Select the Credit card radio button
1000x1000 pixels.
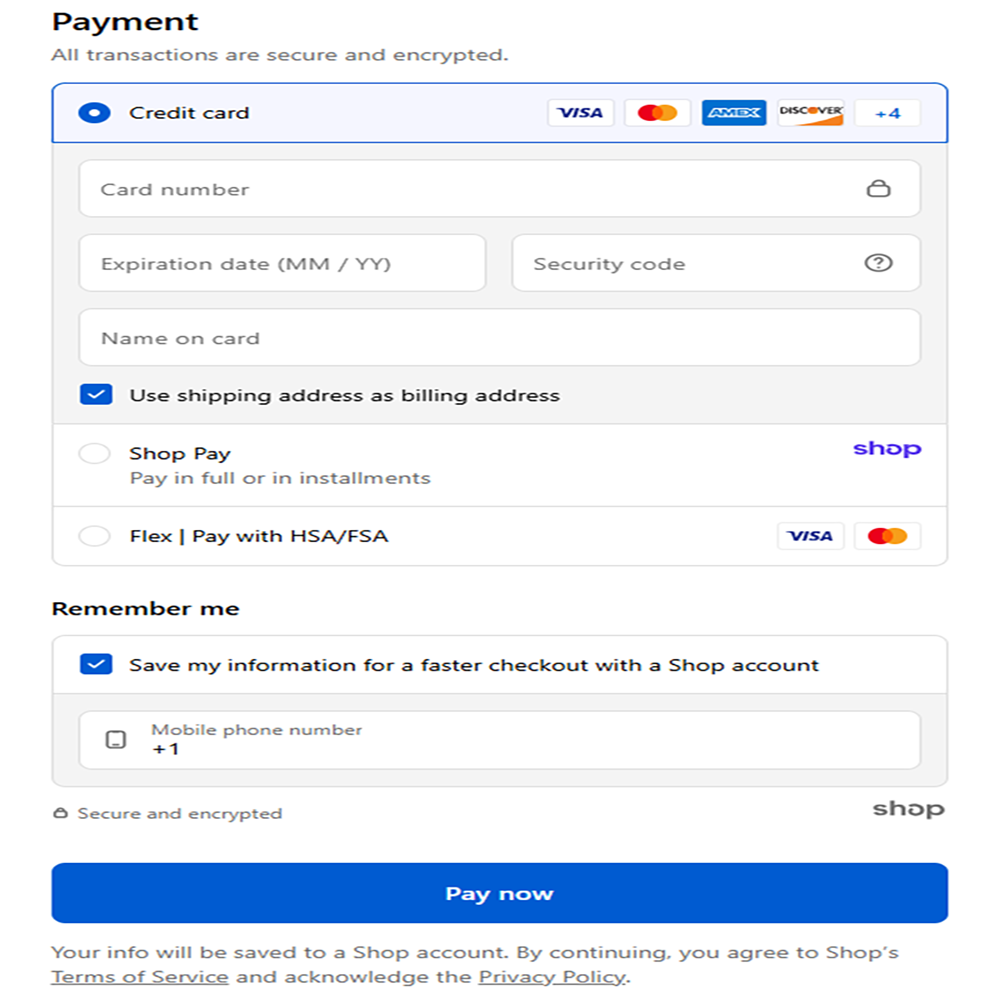point(94,113)
